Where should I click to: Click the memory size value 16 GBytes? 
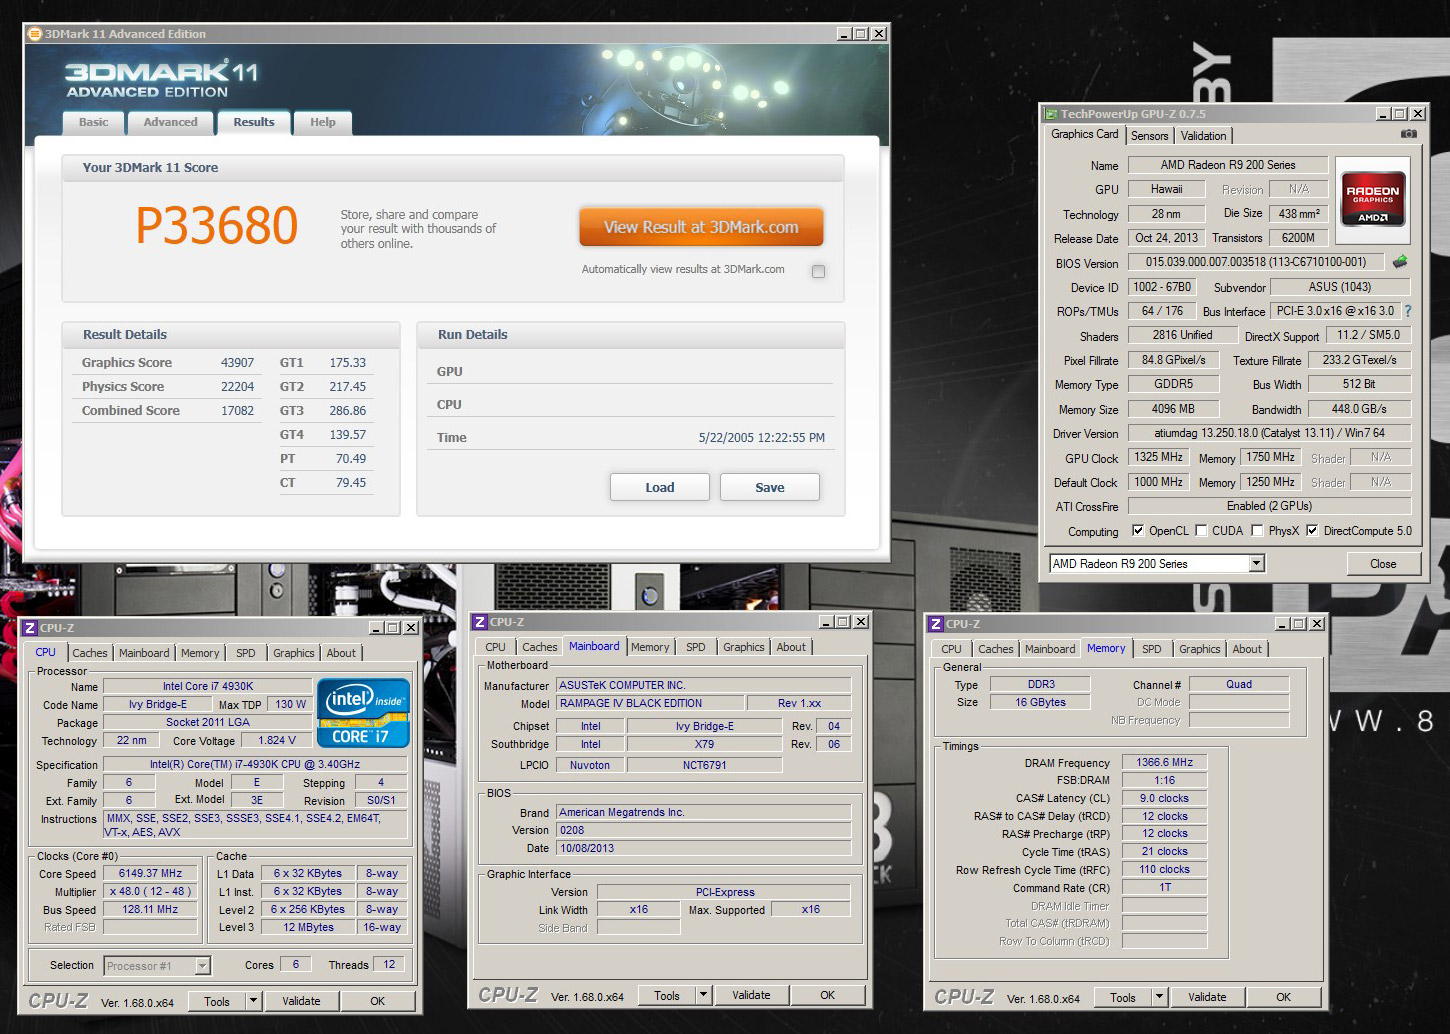(x=1041, y=702)
